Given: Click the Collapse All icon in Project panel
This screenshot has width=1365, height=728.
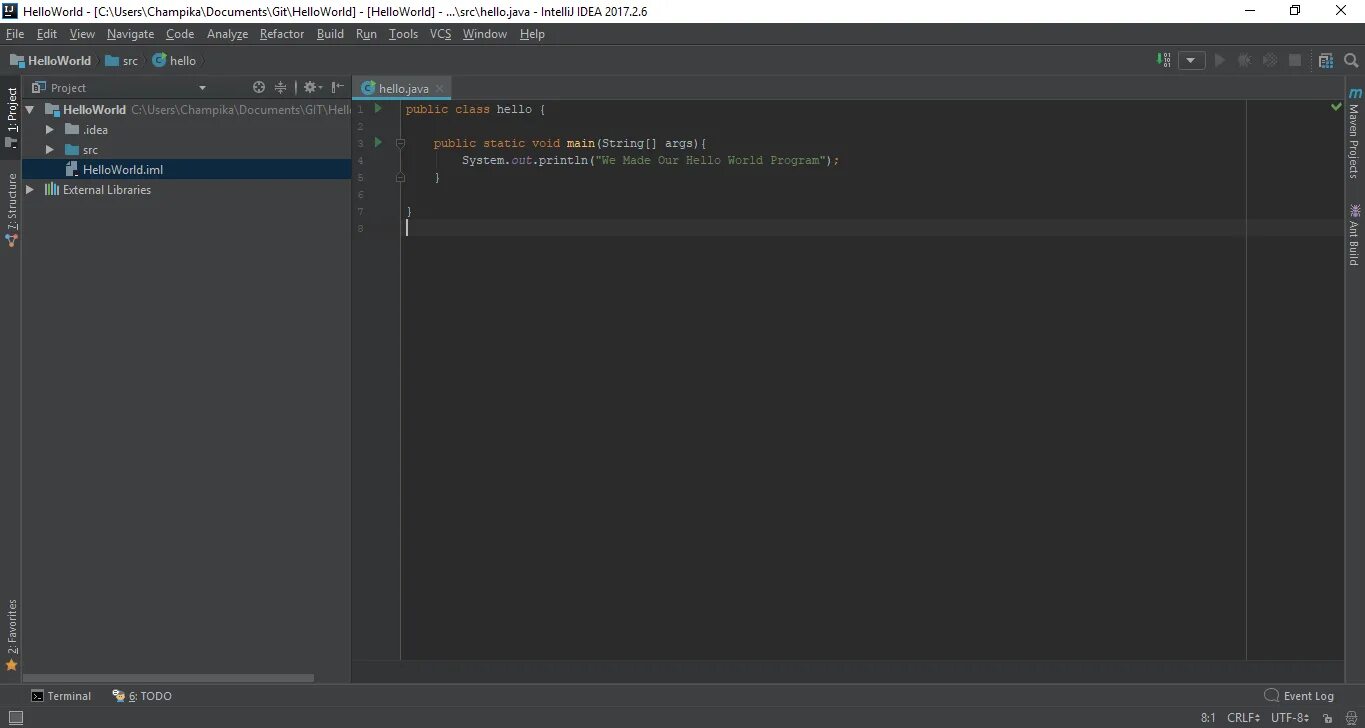Looking at the screenshot, I should coord(281,87).
